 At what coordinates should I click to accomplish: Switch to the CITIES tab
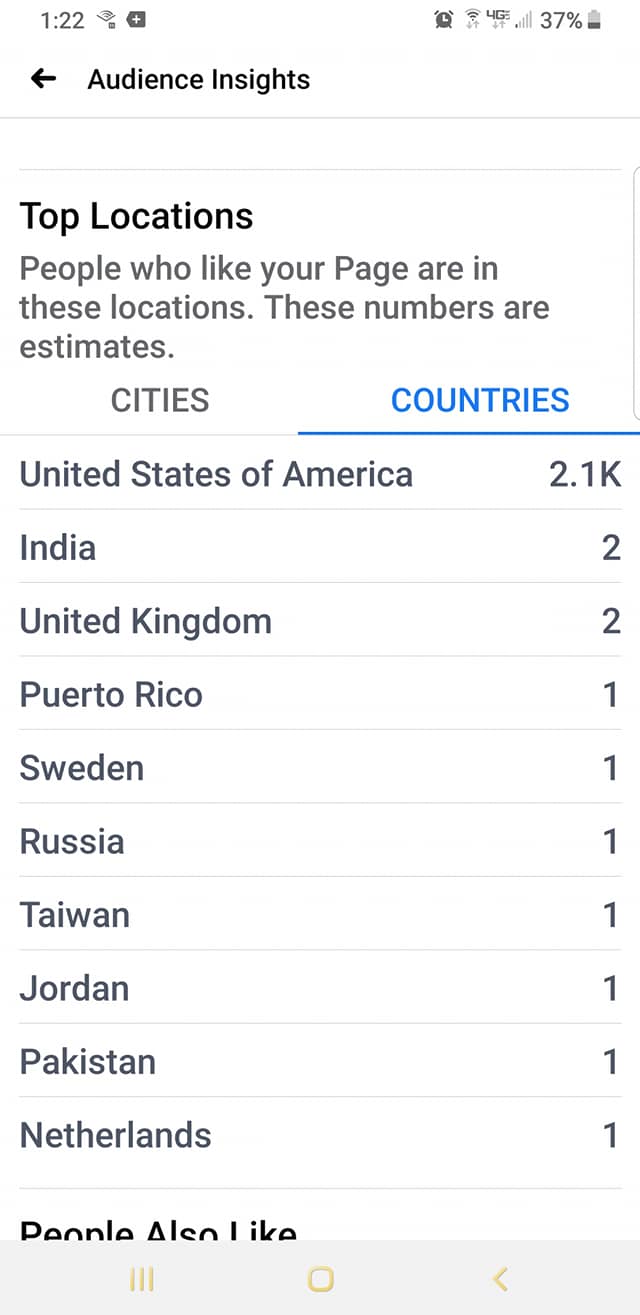(x=160, y=400)
